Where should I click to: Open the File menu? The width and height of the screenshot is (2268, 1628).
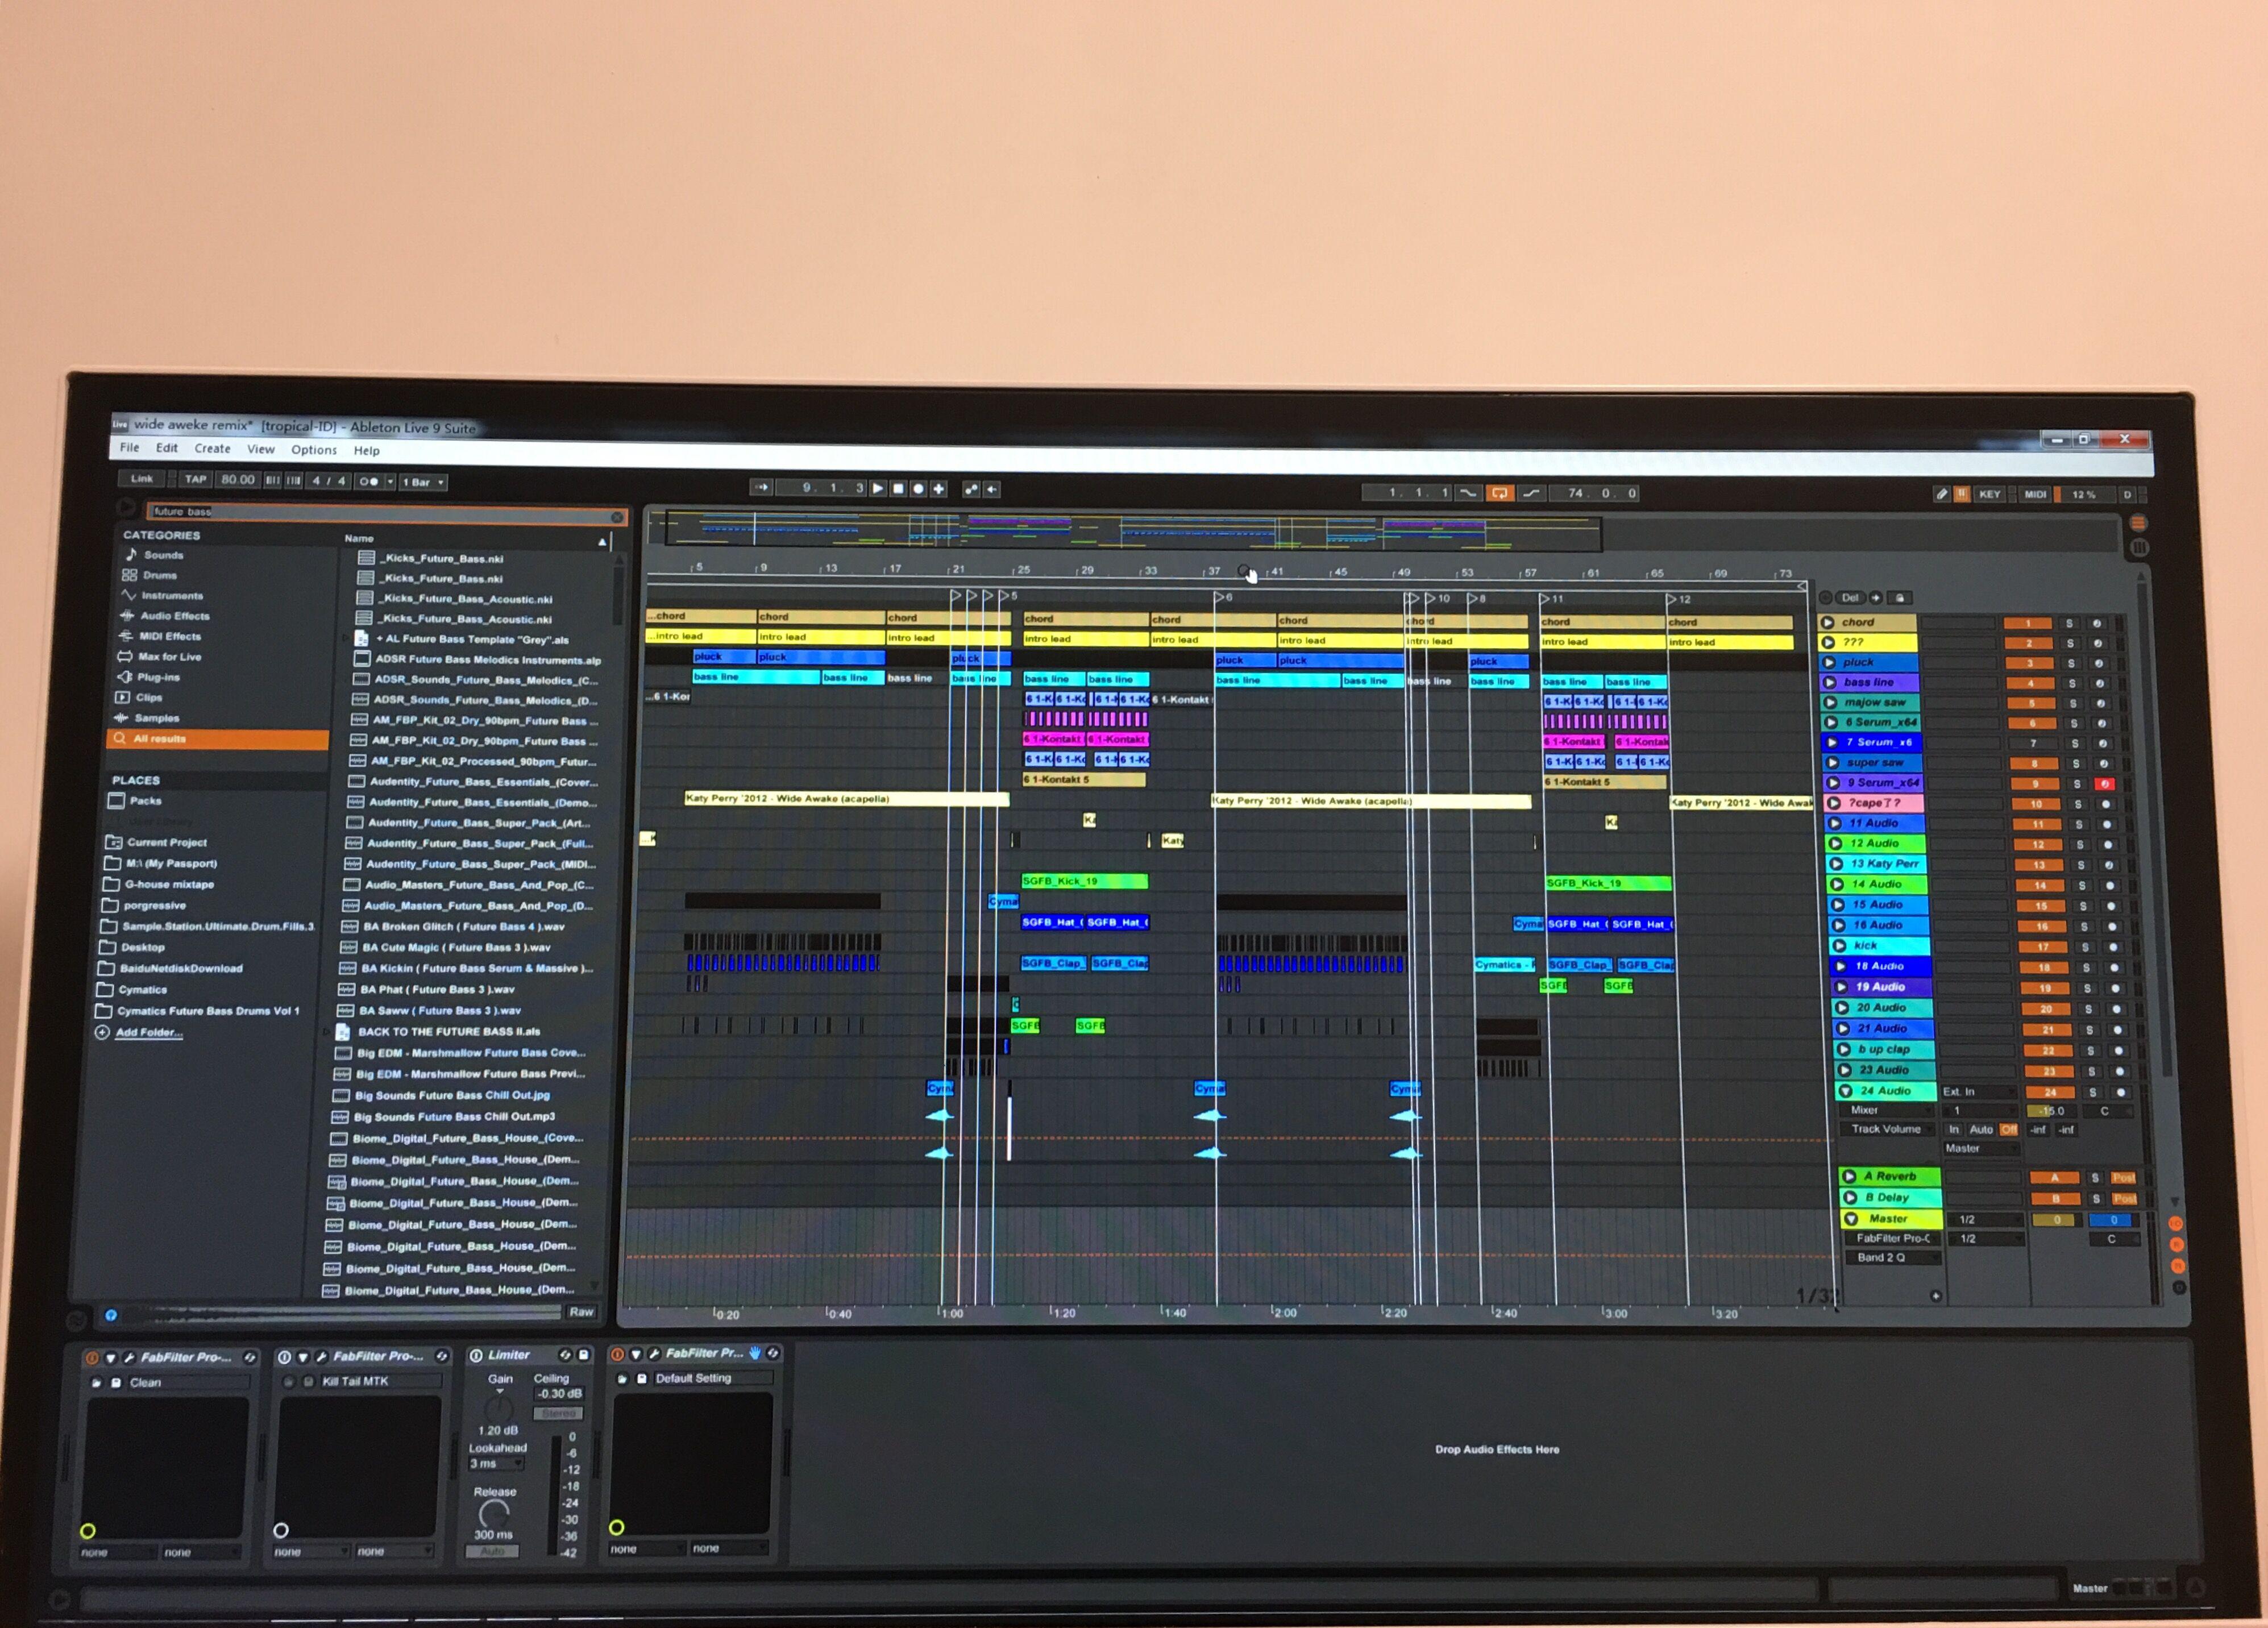pyautogui.click(x=130, y=447)
